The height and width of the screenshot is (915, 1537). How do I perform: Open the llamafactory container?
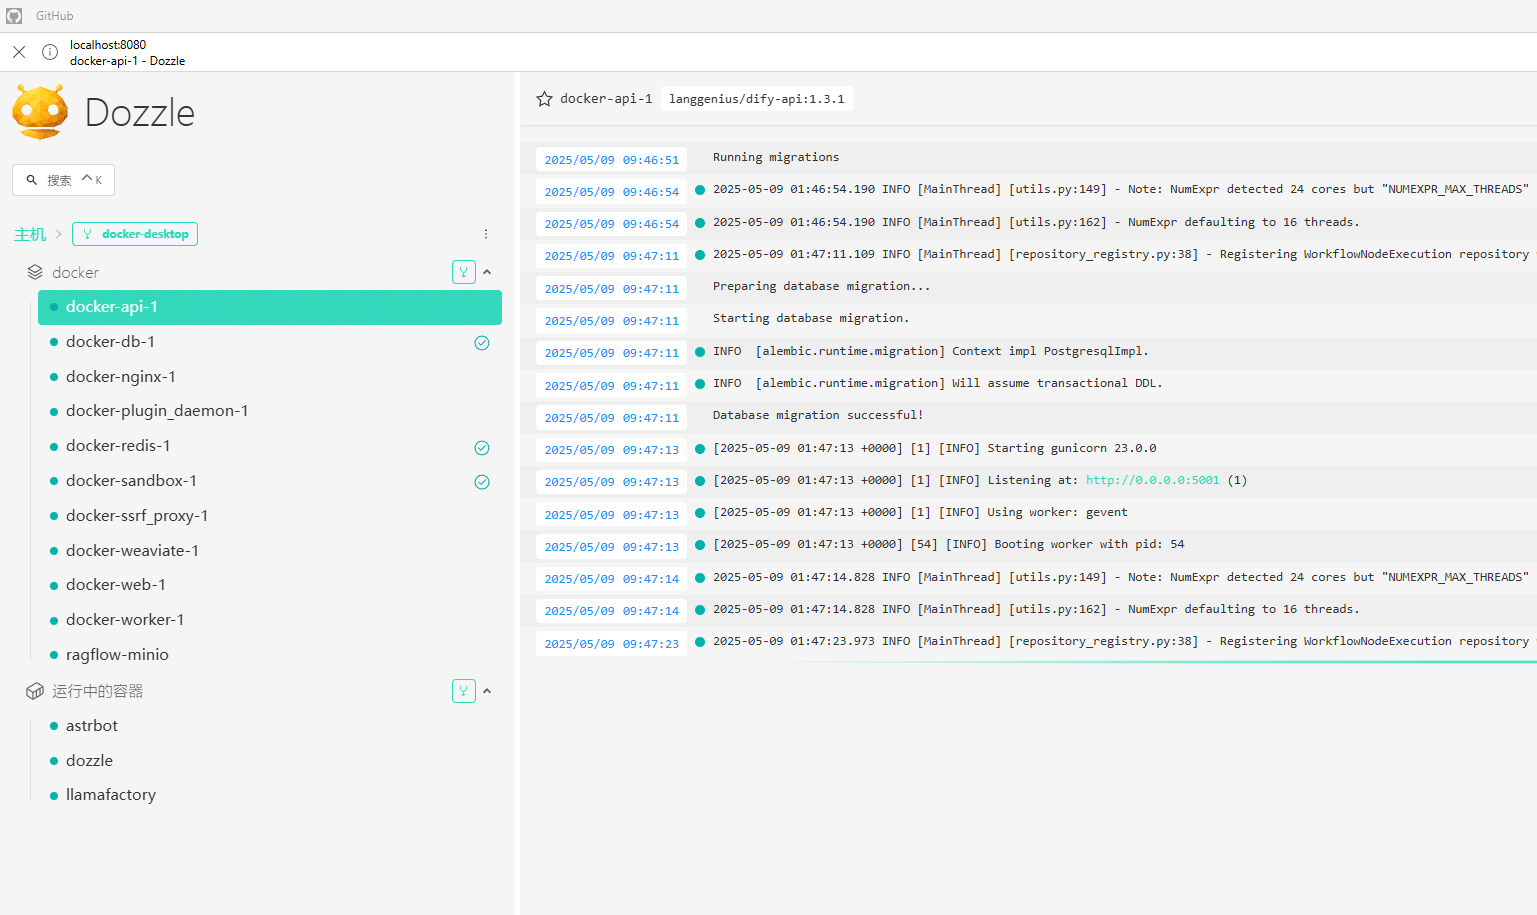[x=110, y=795]
